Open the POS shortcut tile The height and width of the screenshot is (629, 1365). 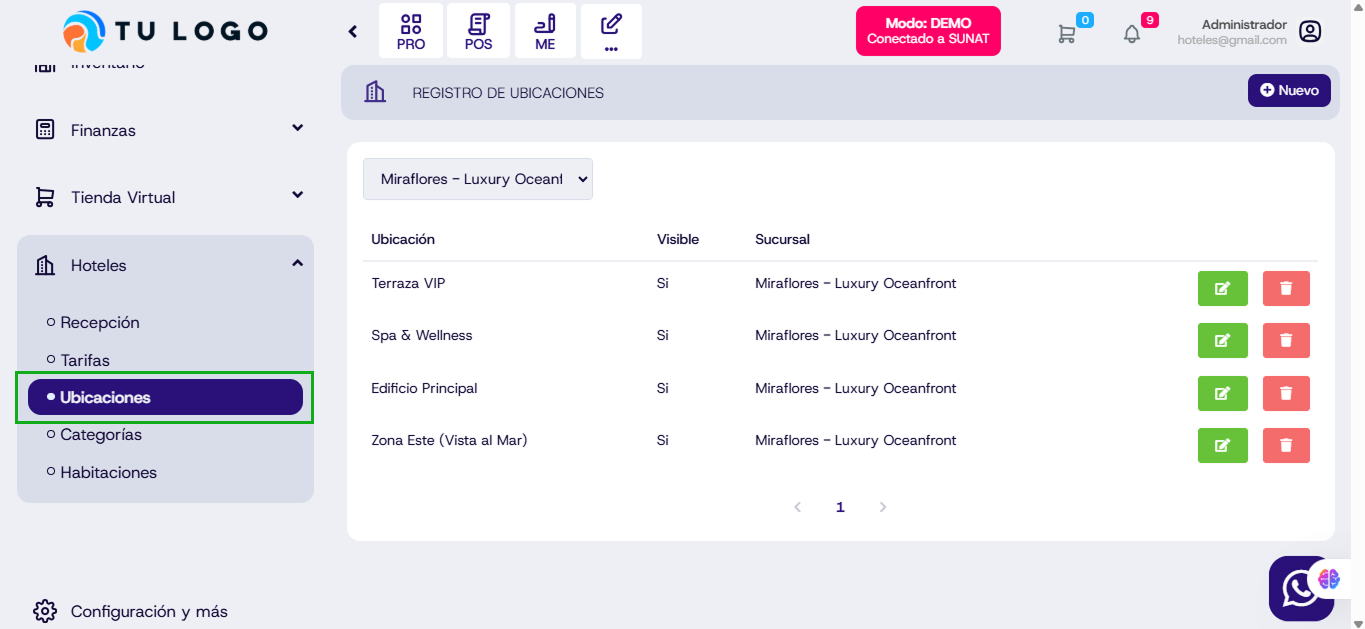tap(478, 32)
